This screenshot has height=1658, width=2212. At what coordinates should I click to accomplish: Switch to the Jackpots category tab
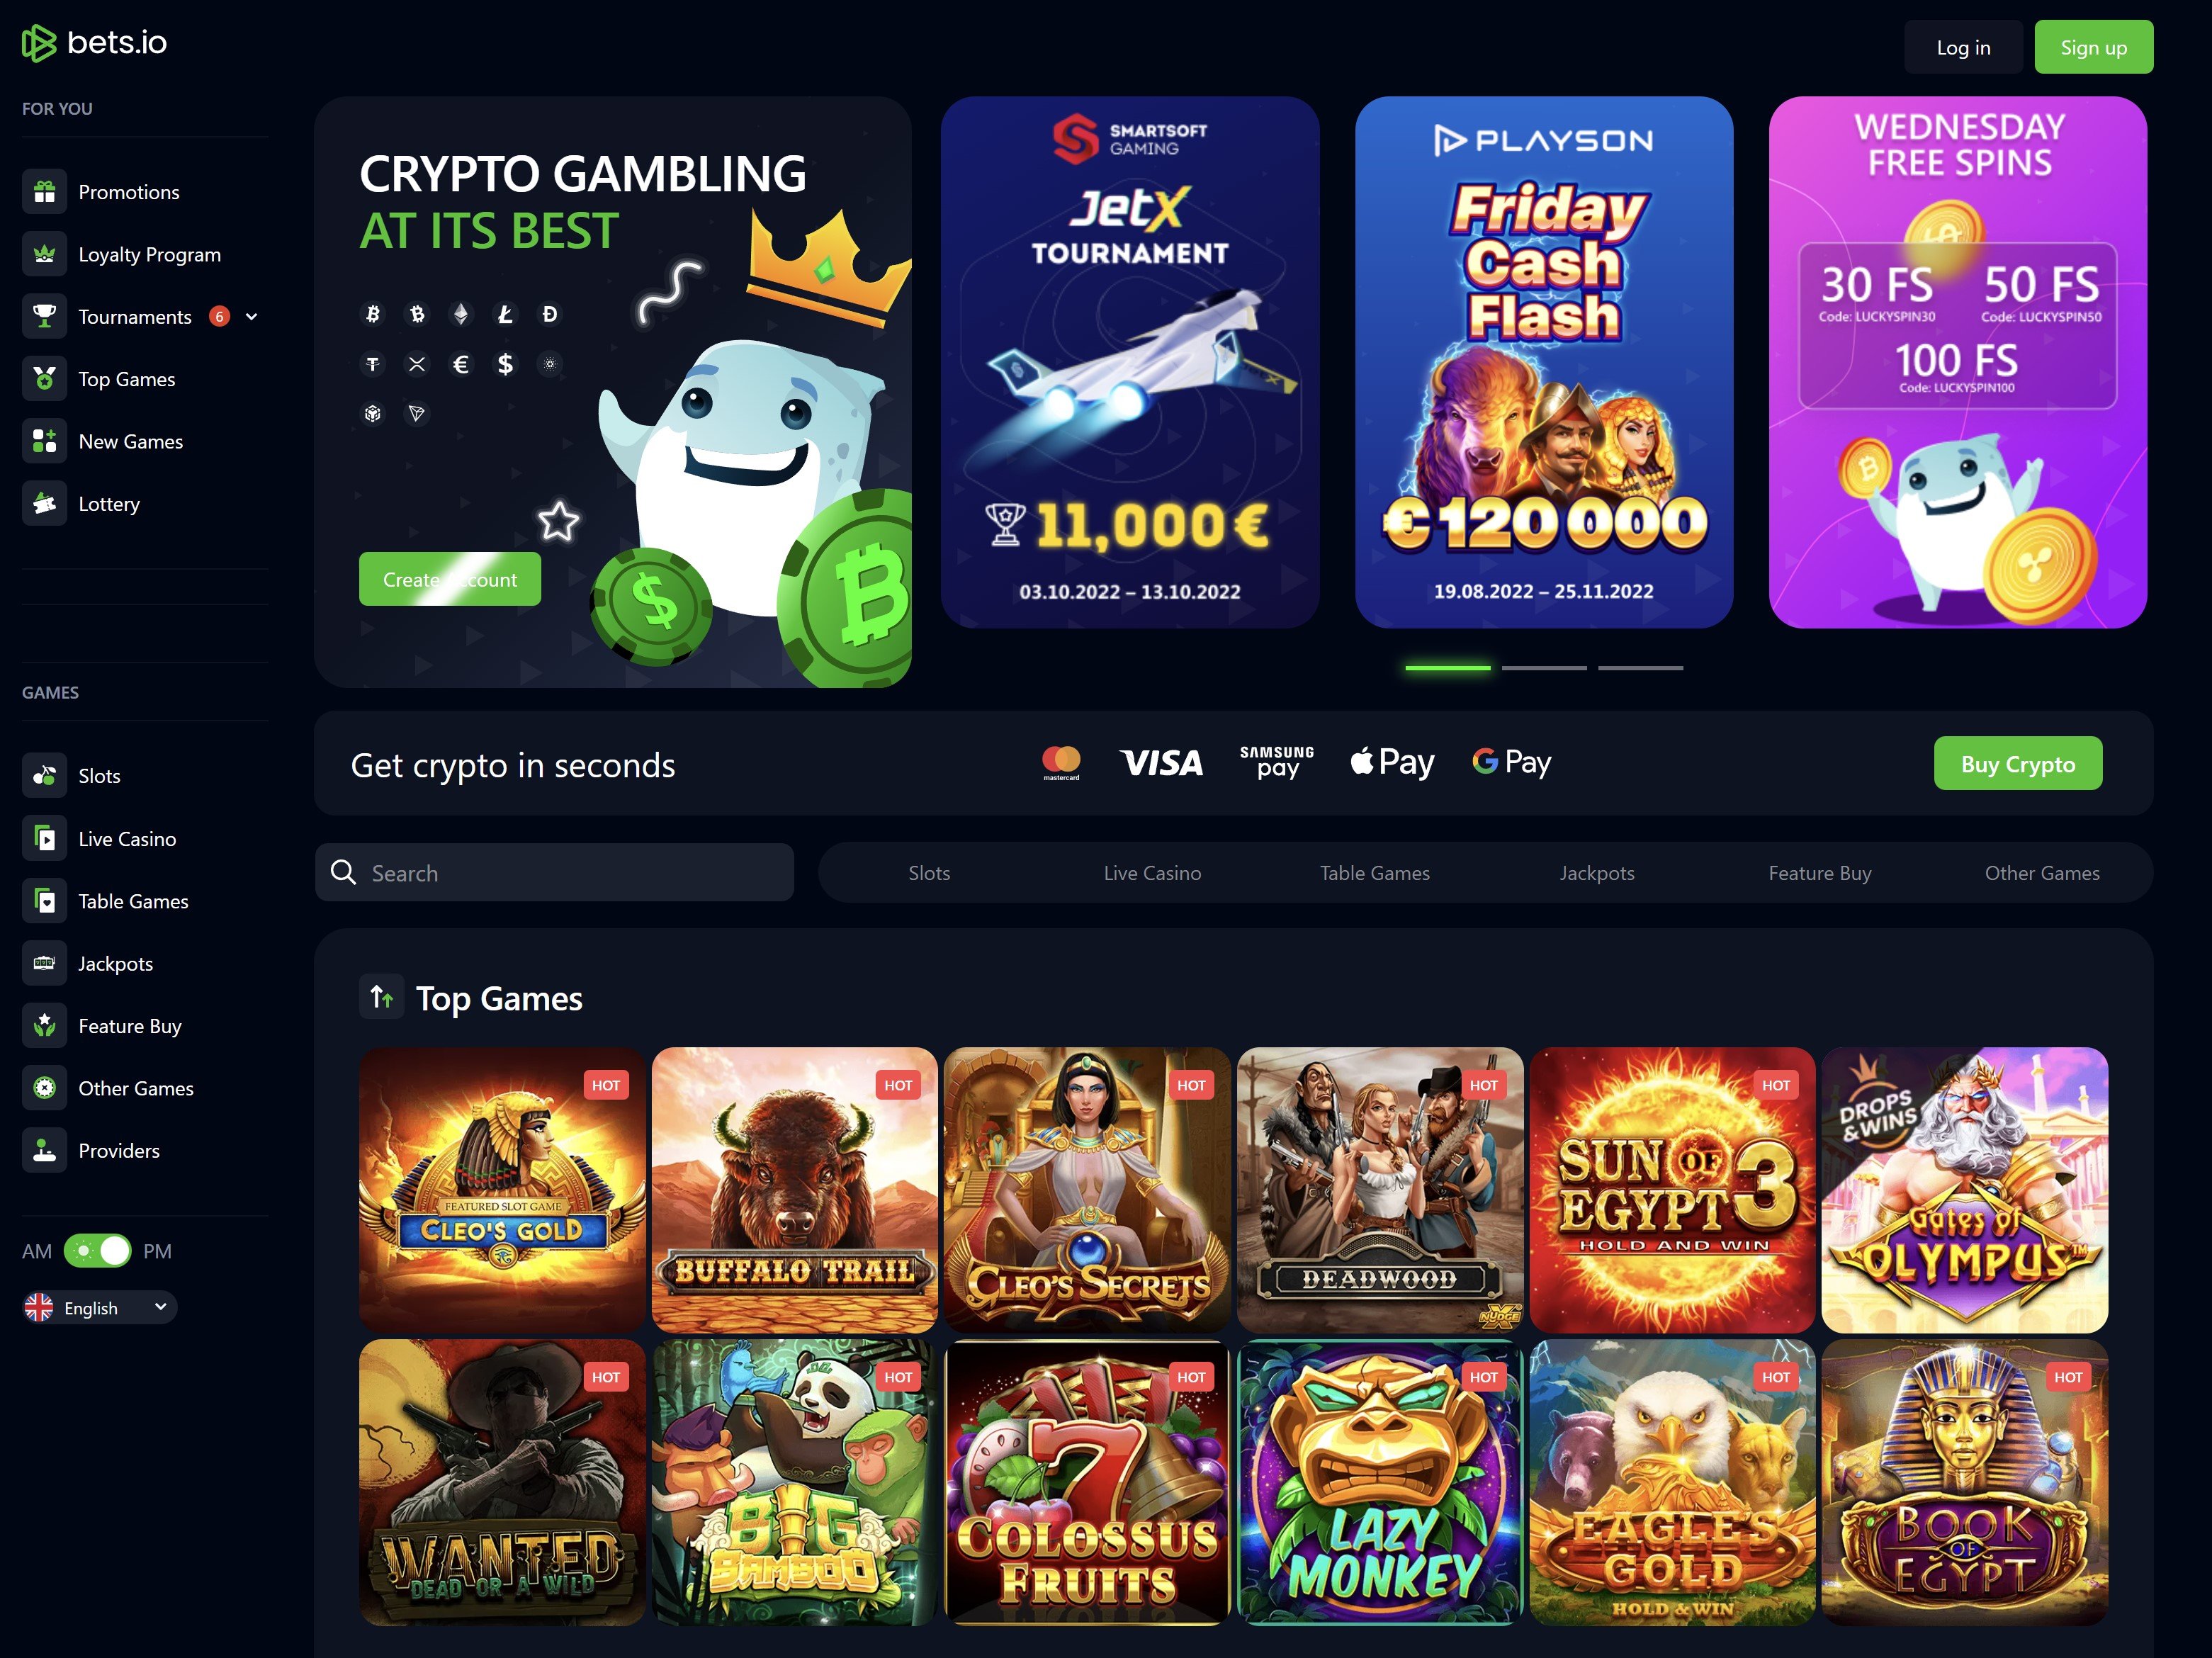click(1597, 873)
